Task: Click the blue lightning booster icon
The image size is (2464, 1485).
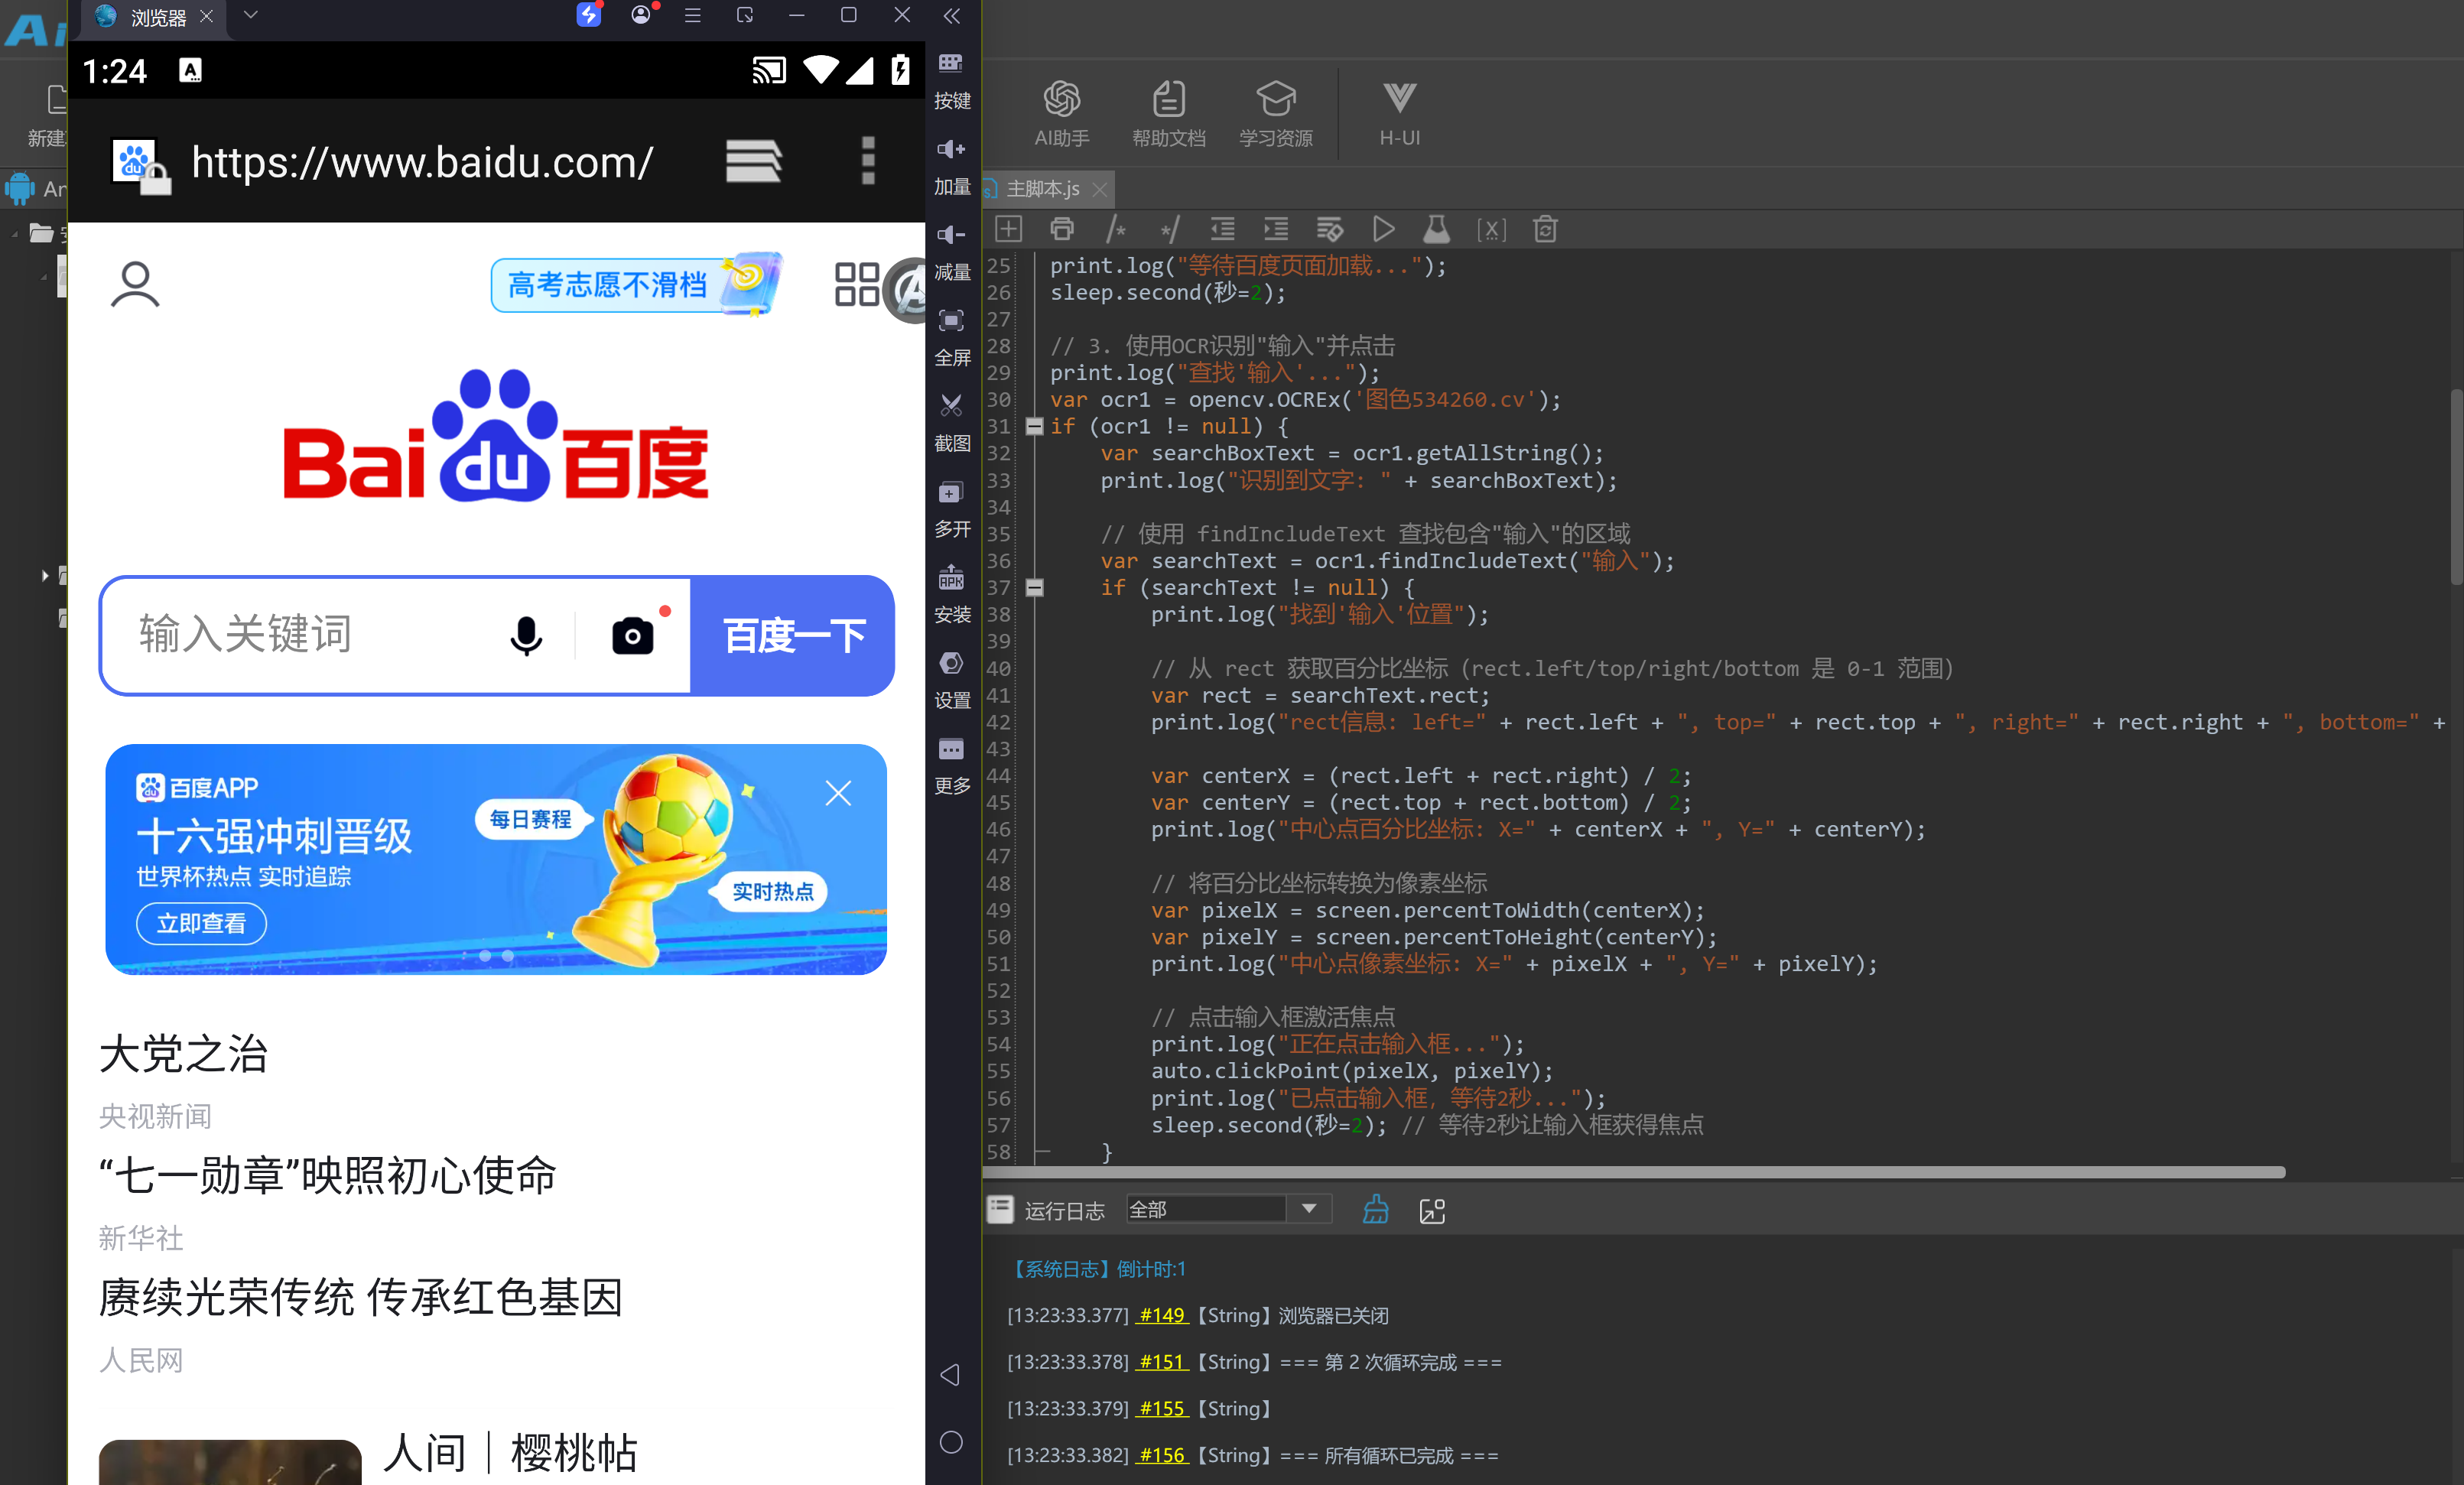Action: (x=588, y=14)
